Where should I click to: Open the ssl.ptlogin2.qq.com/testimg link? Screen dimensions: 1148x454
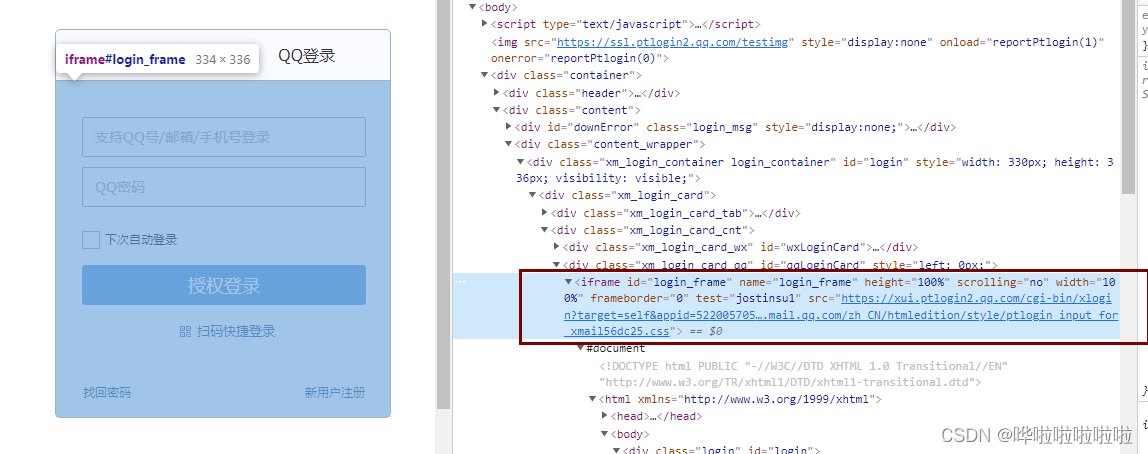tap(674, 42)
